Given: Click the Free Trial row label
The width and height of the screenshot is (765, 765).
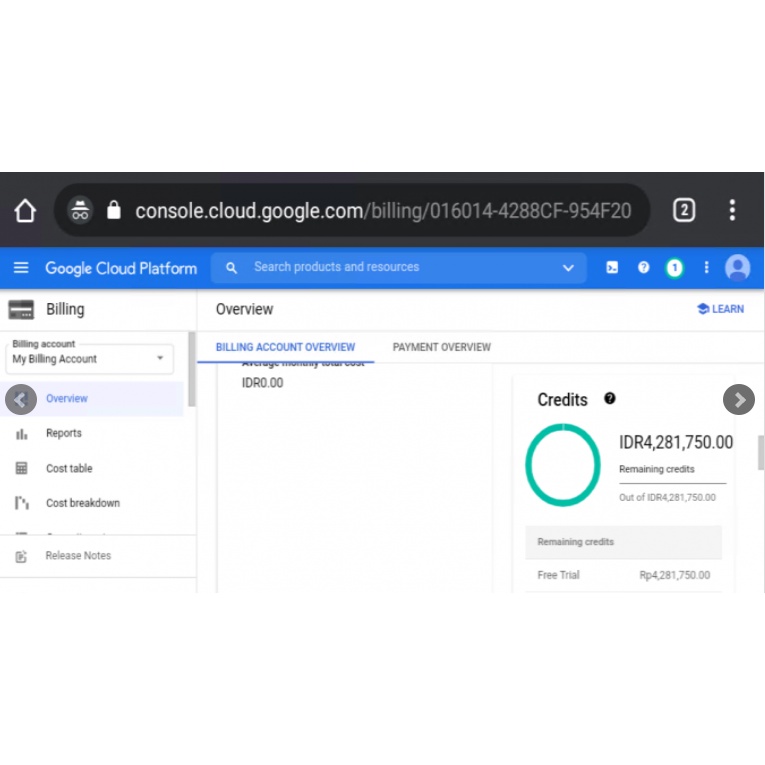Looking at the screenshot, I should (x=558, y=575).
